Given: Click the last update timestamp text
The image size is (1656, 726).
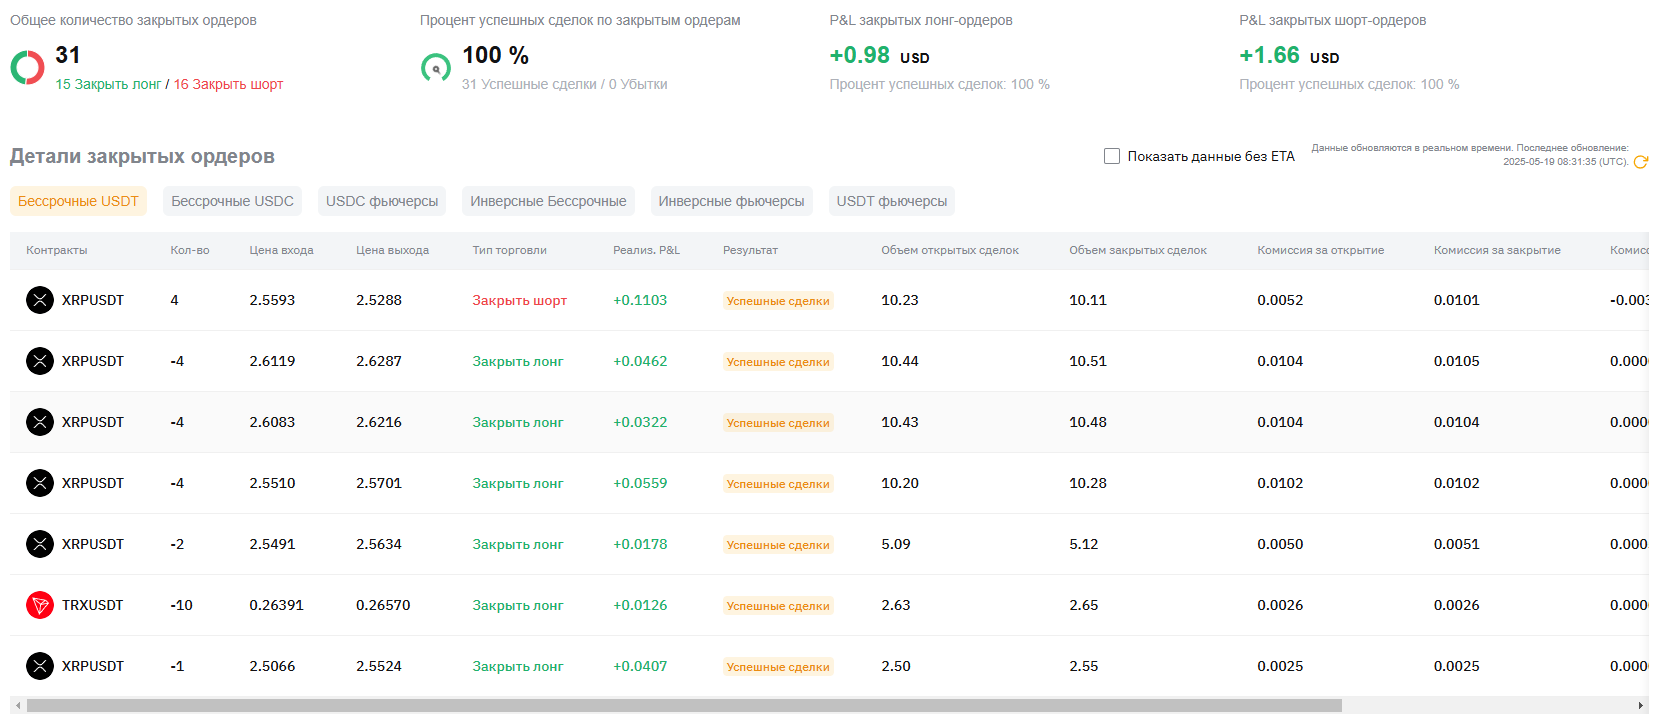Looking at the screenshot, I should pyautogui.click(x=1470, y=155).
